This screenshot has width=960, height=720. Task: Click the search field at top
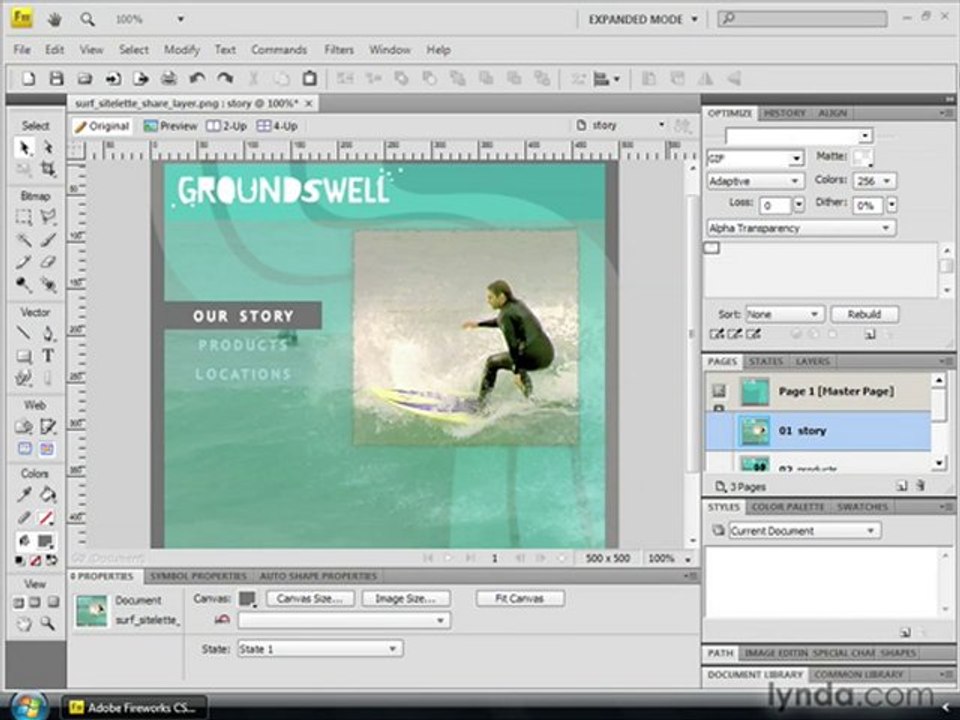tap(802, 19)
